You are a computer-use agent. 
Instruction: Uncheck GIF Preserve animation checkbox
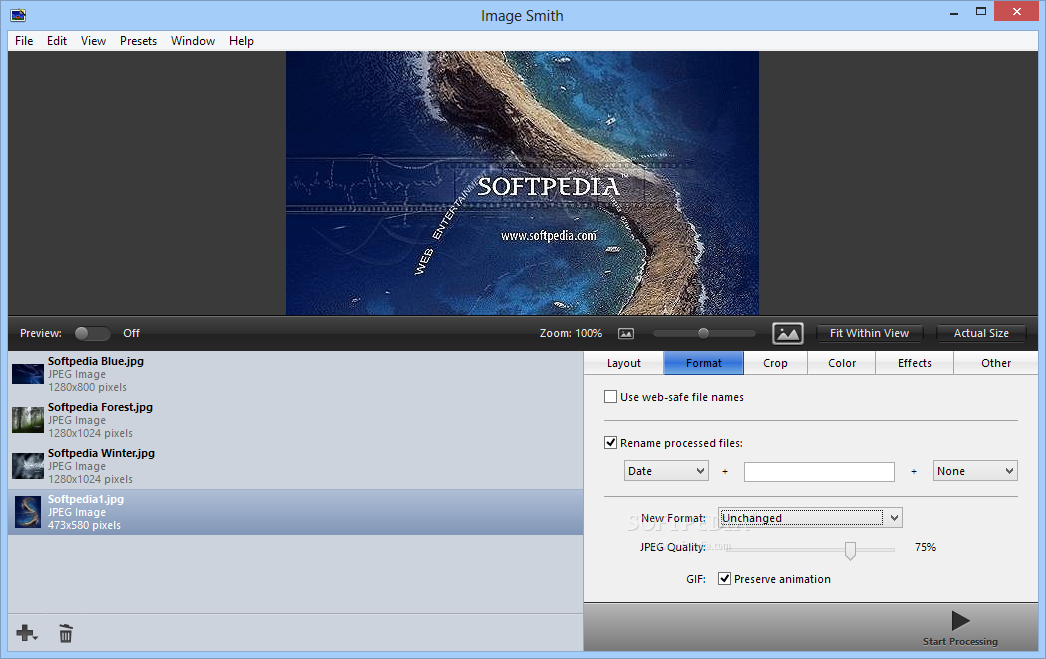pyautogui.click(x=724, y=578)
